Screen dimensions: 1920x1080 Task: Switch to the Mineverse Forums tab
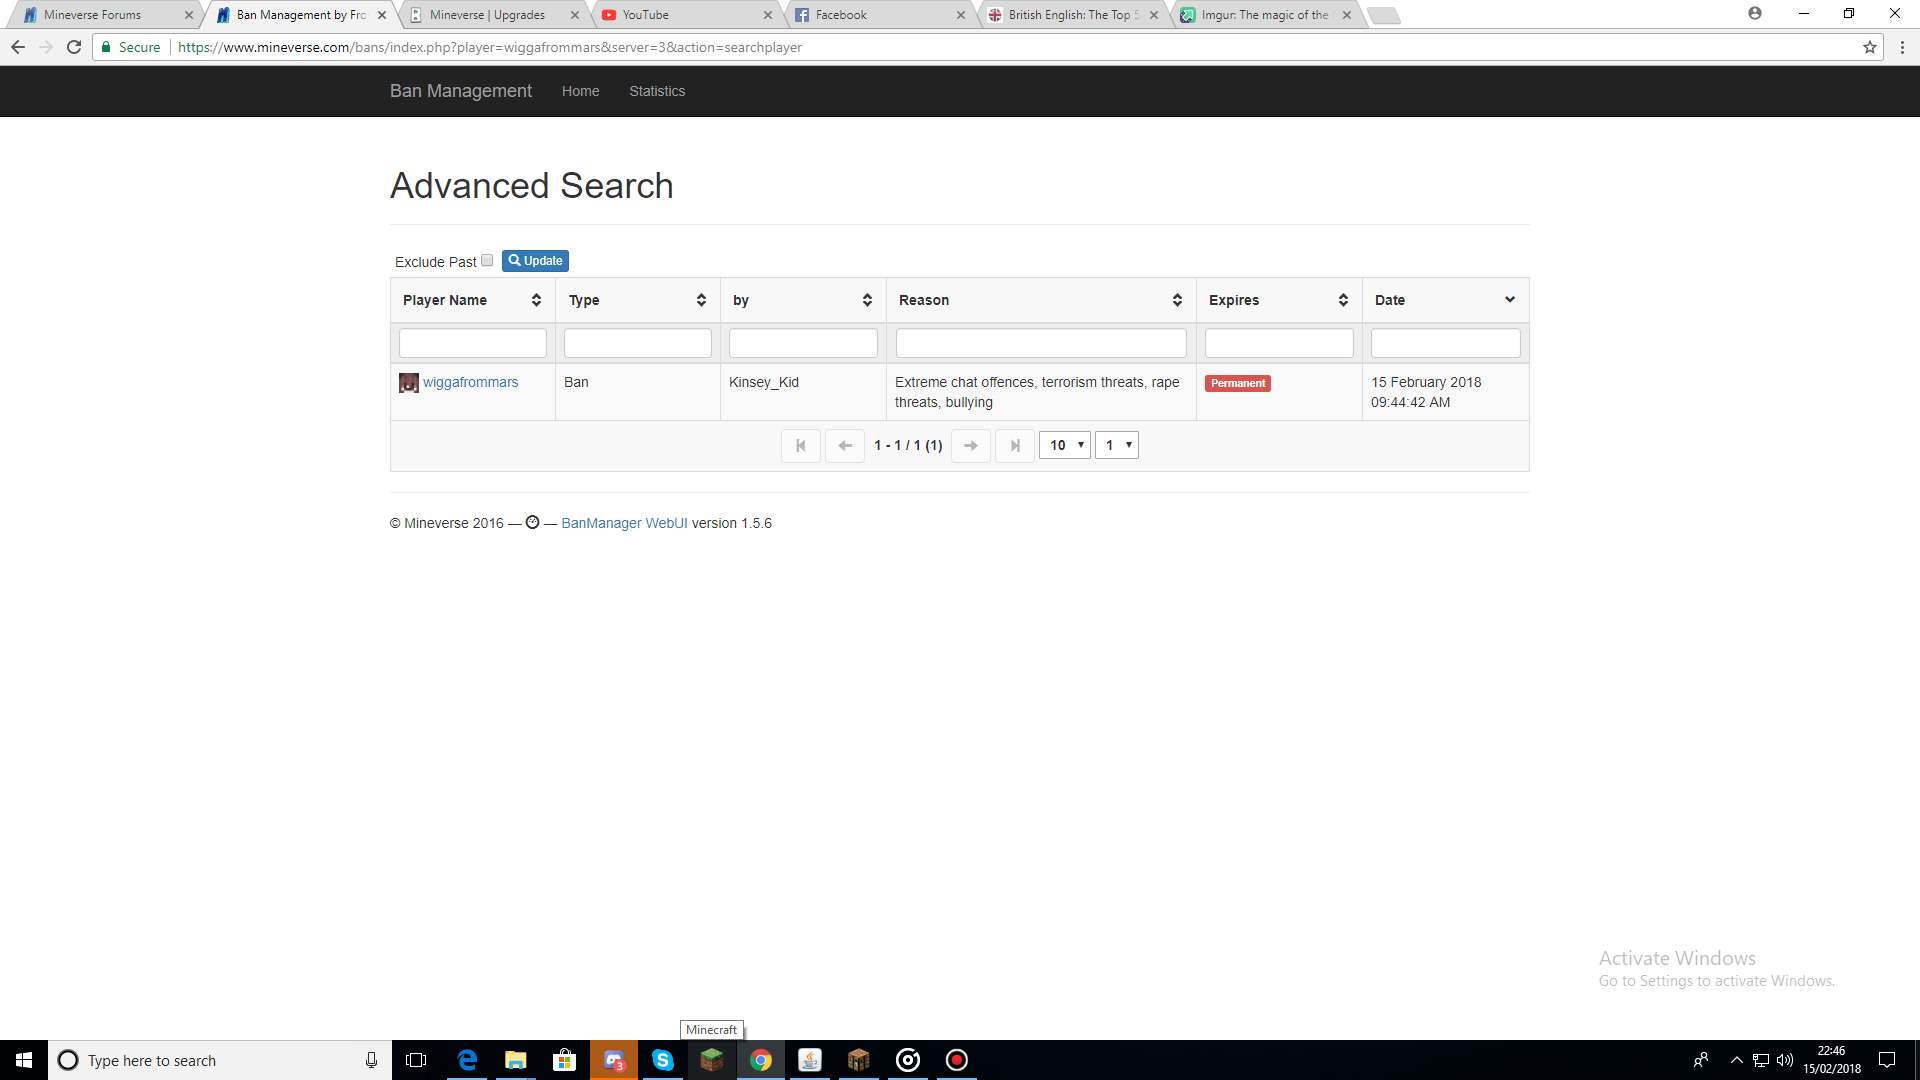93,15
